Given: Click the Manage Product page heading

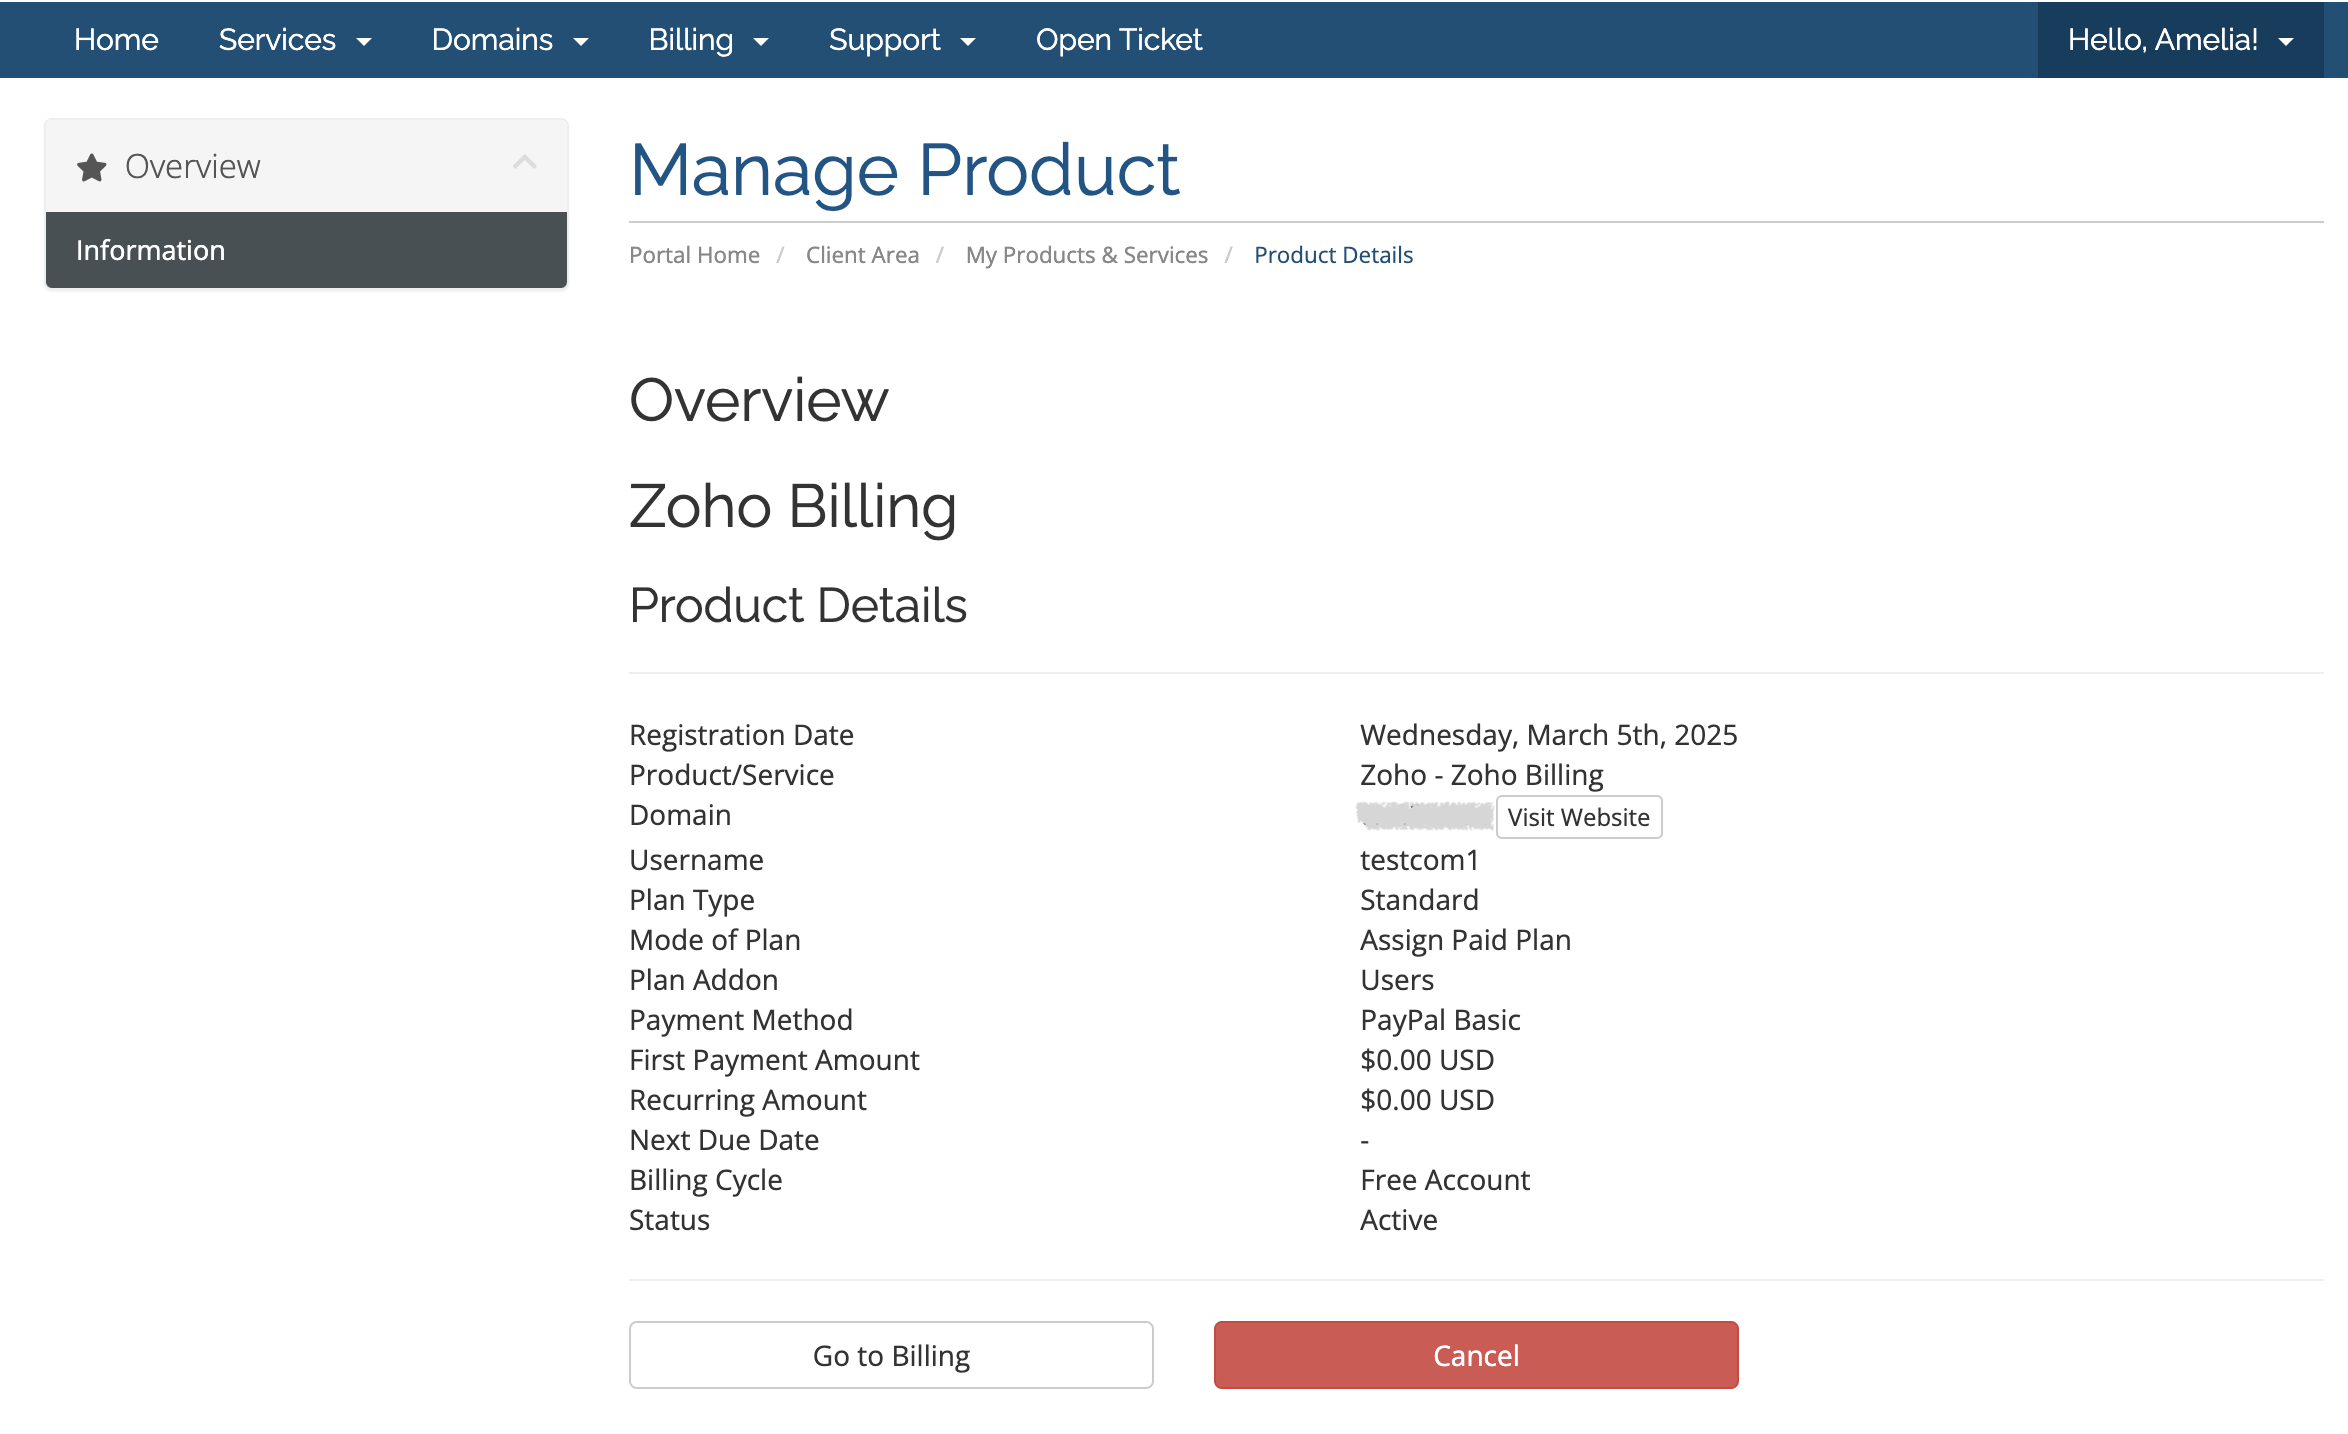Looking at the screenshot, I should pyautogui.click(x=904, y=170).
